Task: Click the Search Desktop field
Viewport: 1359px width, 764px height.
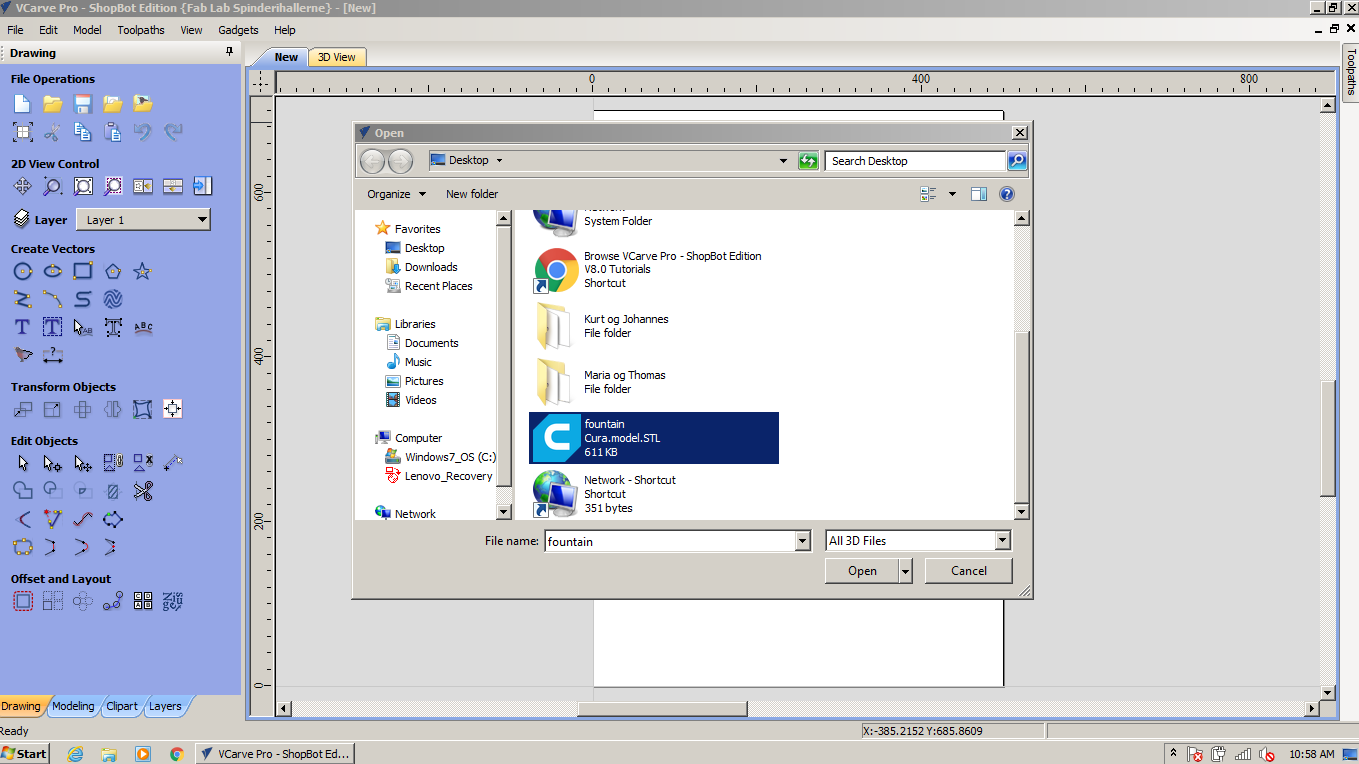Action: [915, 161]
